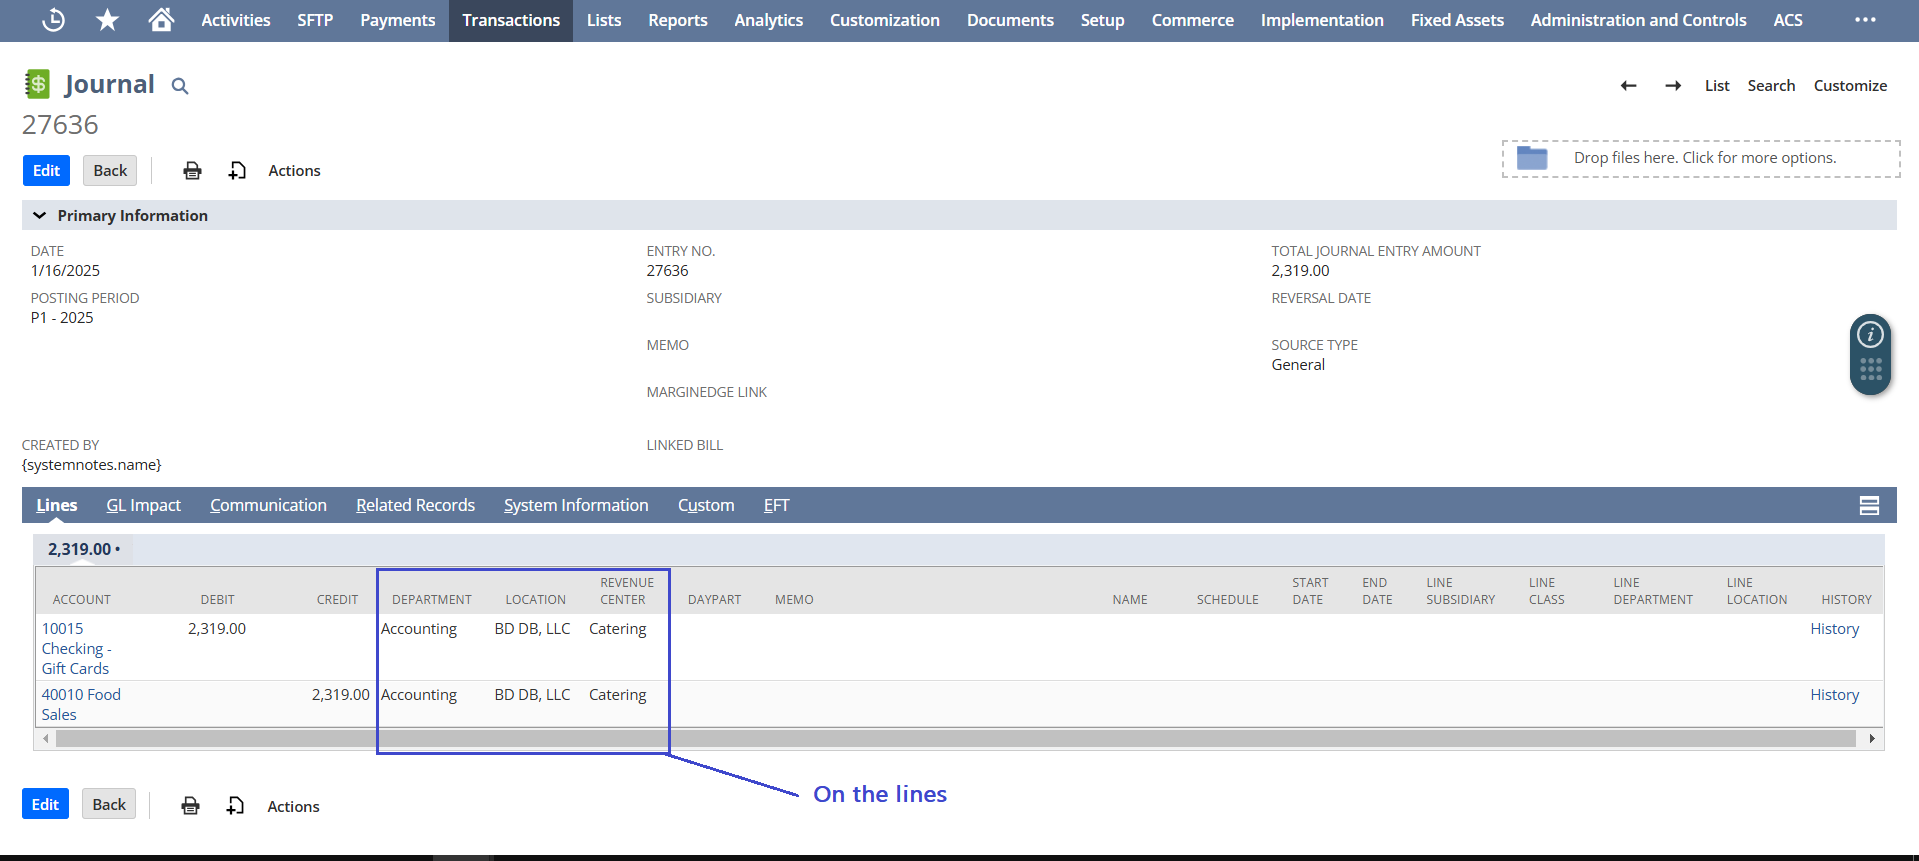Switch to the GL Impact tab
Viewport: 1919px width, 861px height.
pos(143,506)
